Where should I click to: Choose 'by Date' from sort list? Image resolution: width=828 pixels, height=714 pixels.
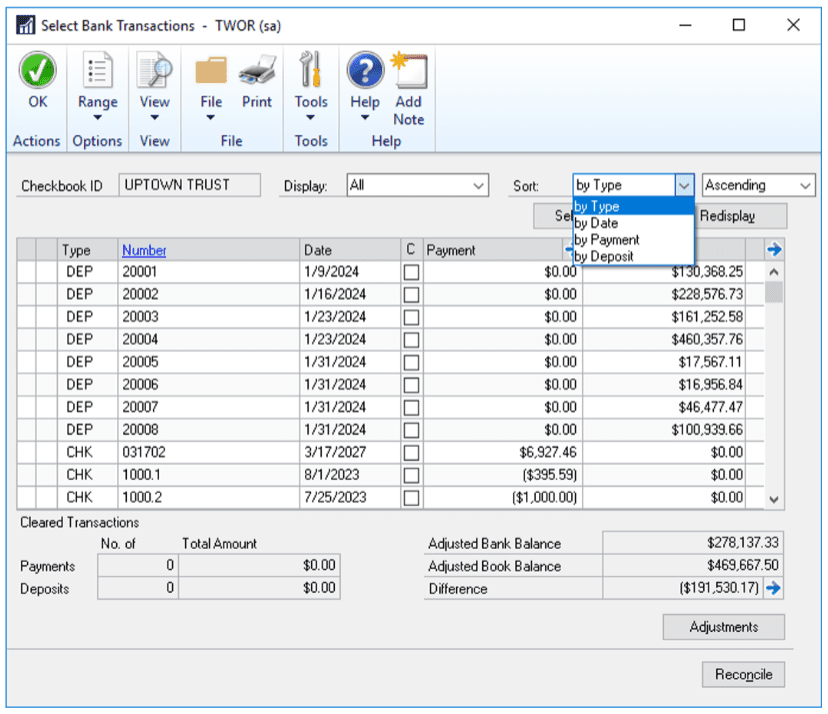point(597,223)
